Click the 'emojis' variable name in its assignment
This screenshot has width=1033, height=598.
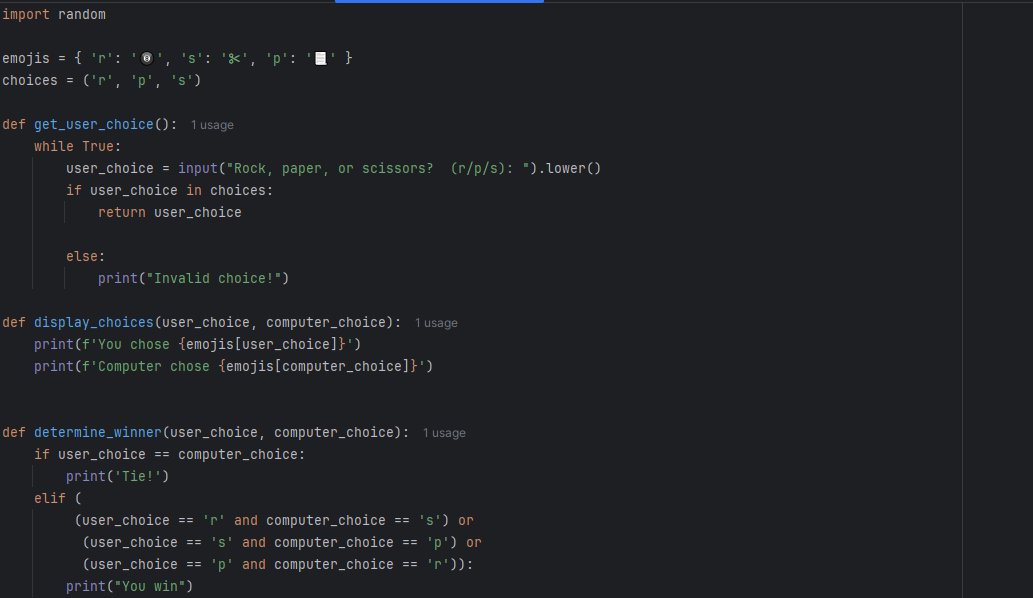26,59
